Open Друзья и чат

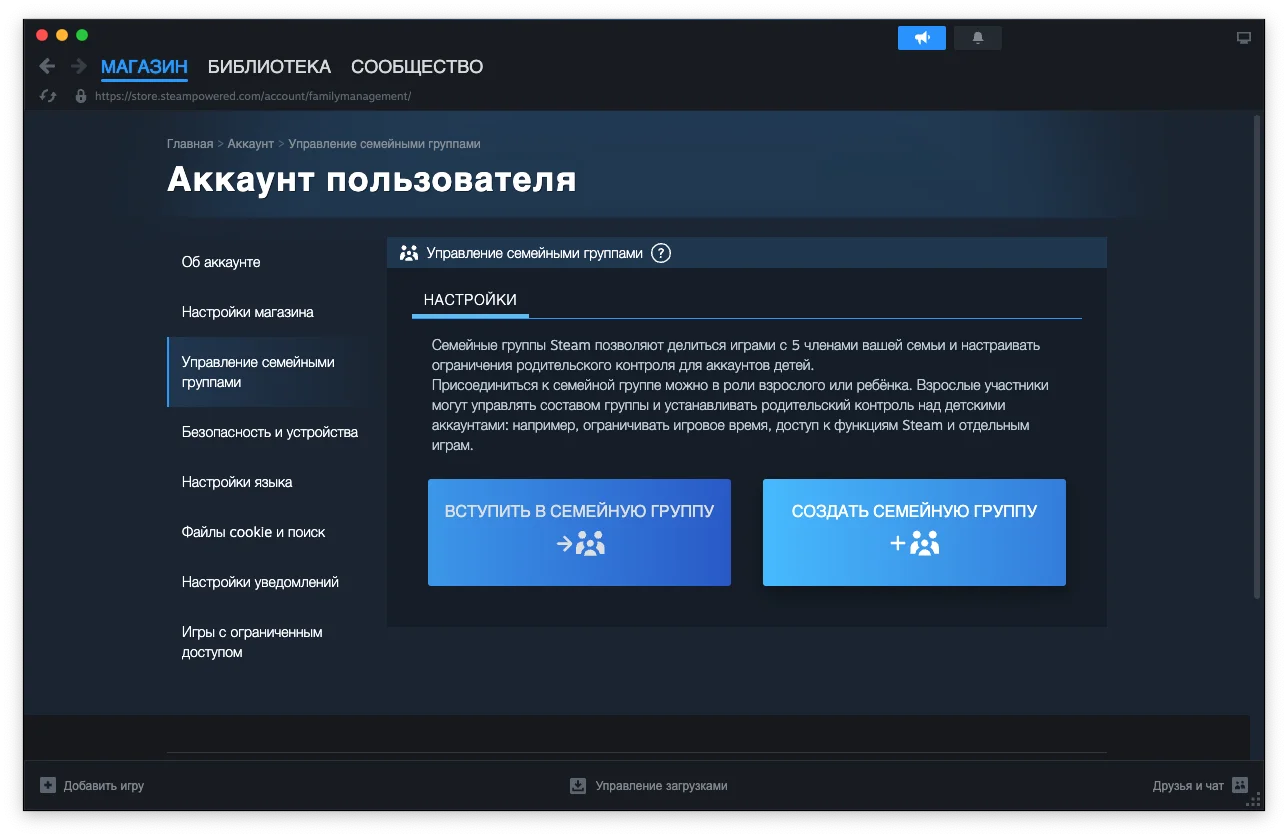point(1188,786)
